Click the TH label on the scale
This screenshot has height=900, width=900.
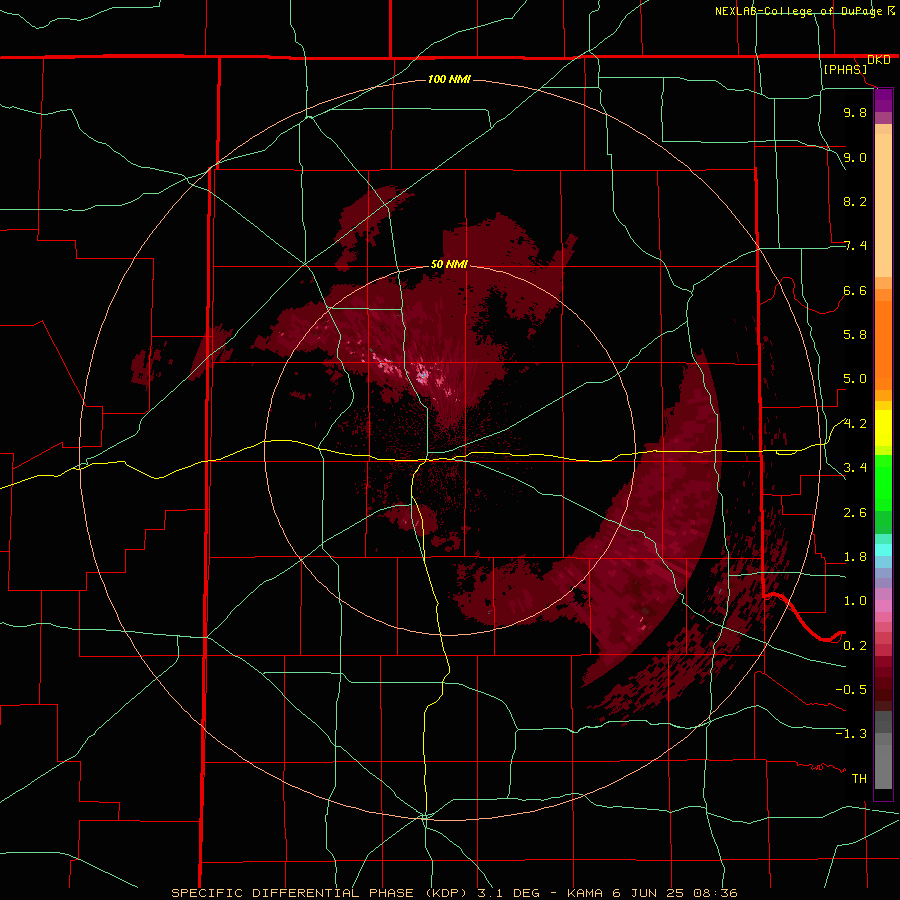[859, 779]
